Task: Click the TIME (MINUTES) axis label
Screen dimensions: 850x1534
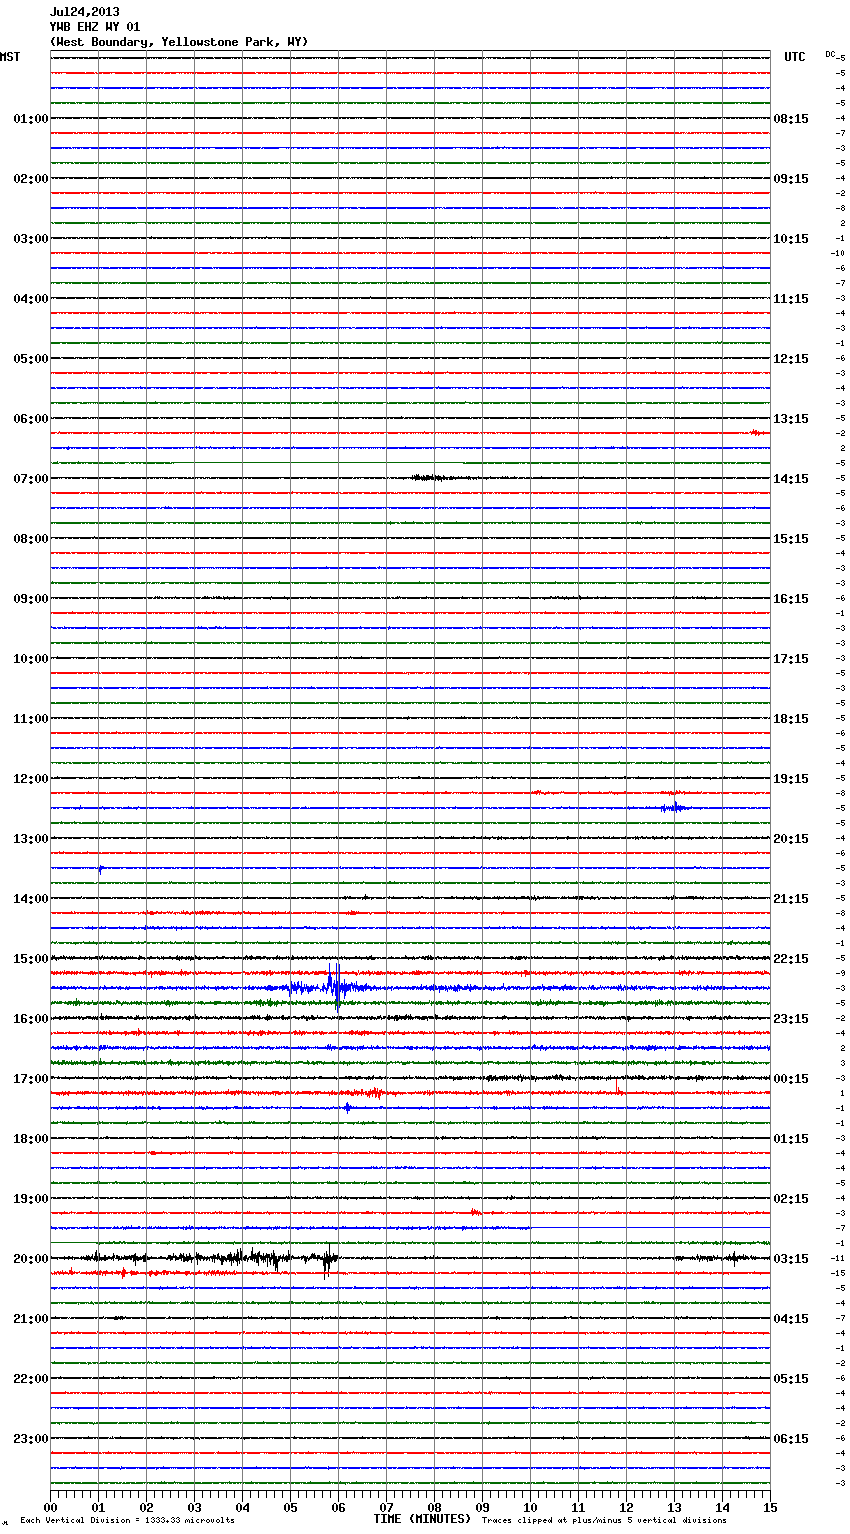Action: click(x=422, y=1519)
